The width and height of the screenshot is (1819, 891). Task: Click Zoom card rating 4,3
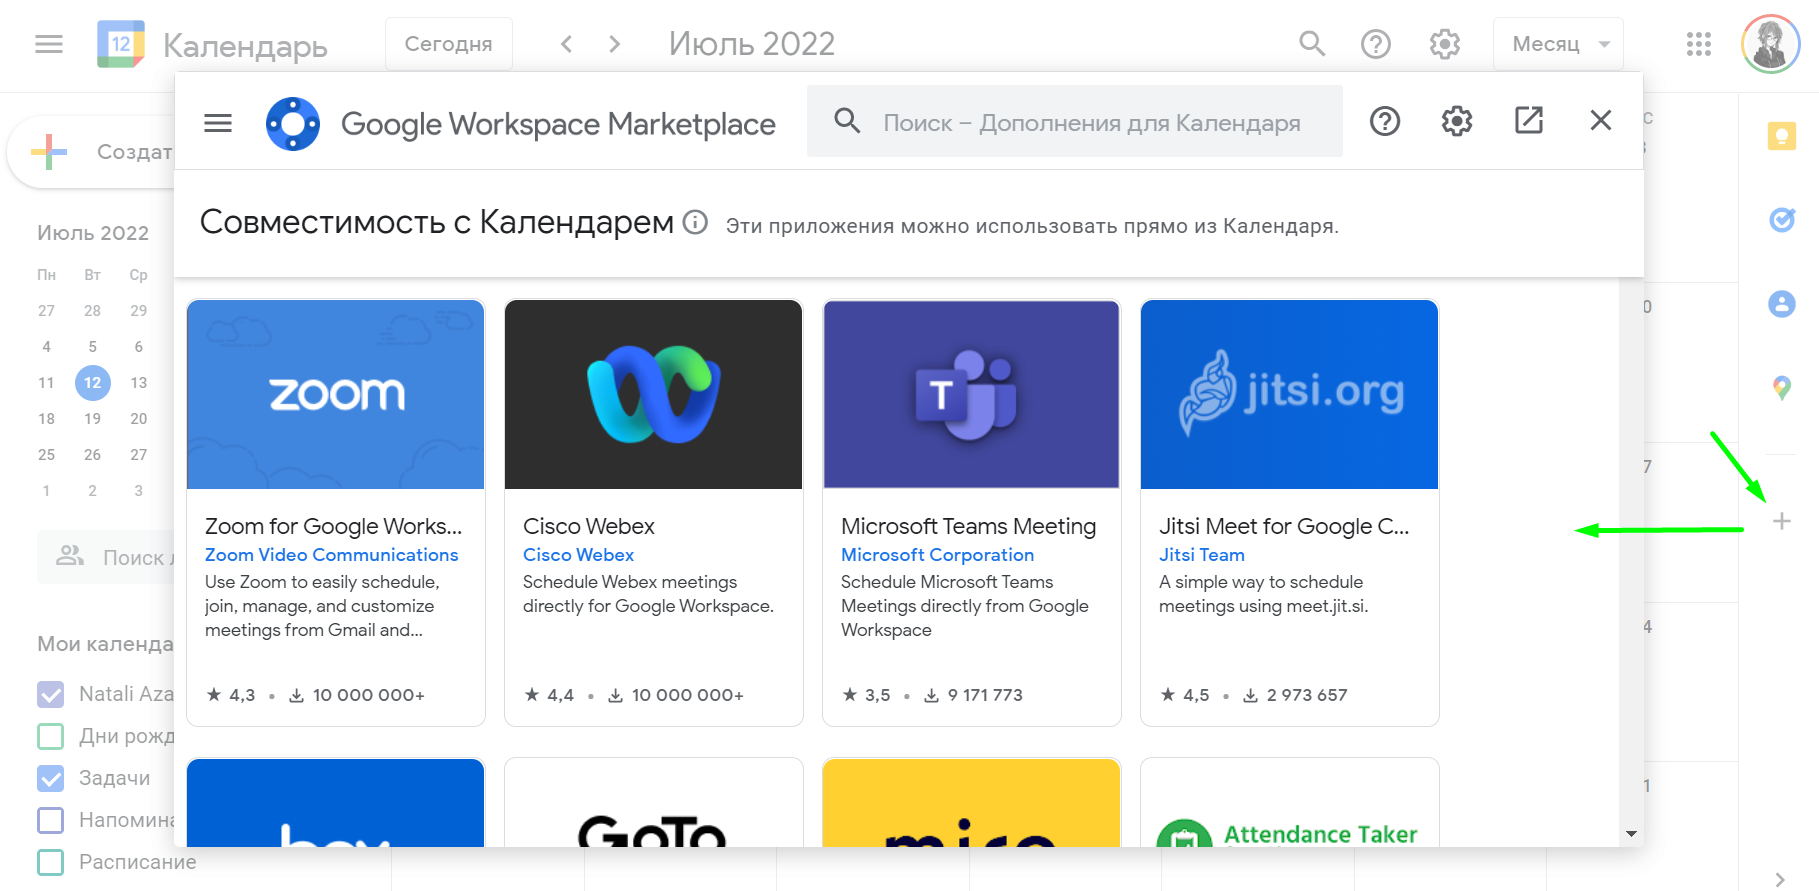tap(231, 695)
